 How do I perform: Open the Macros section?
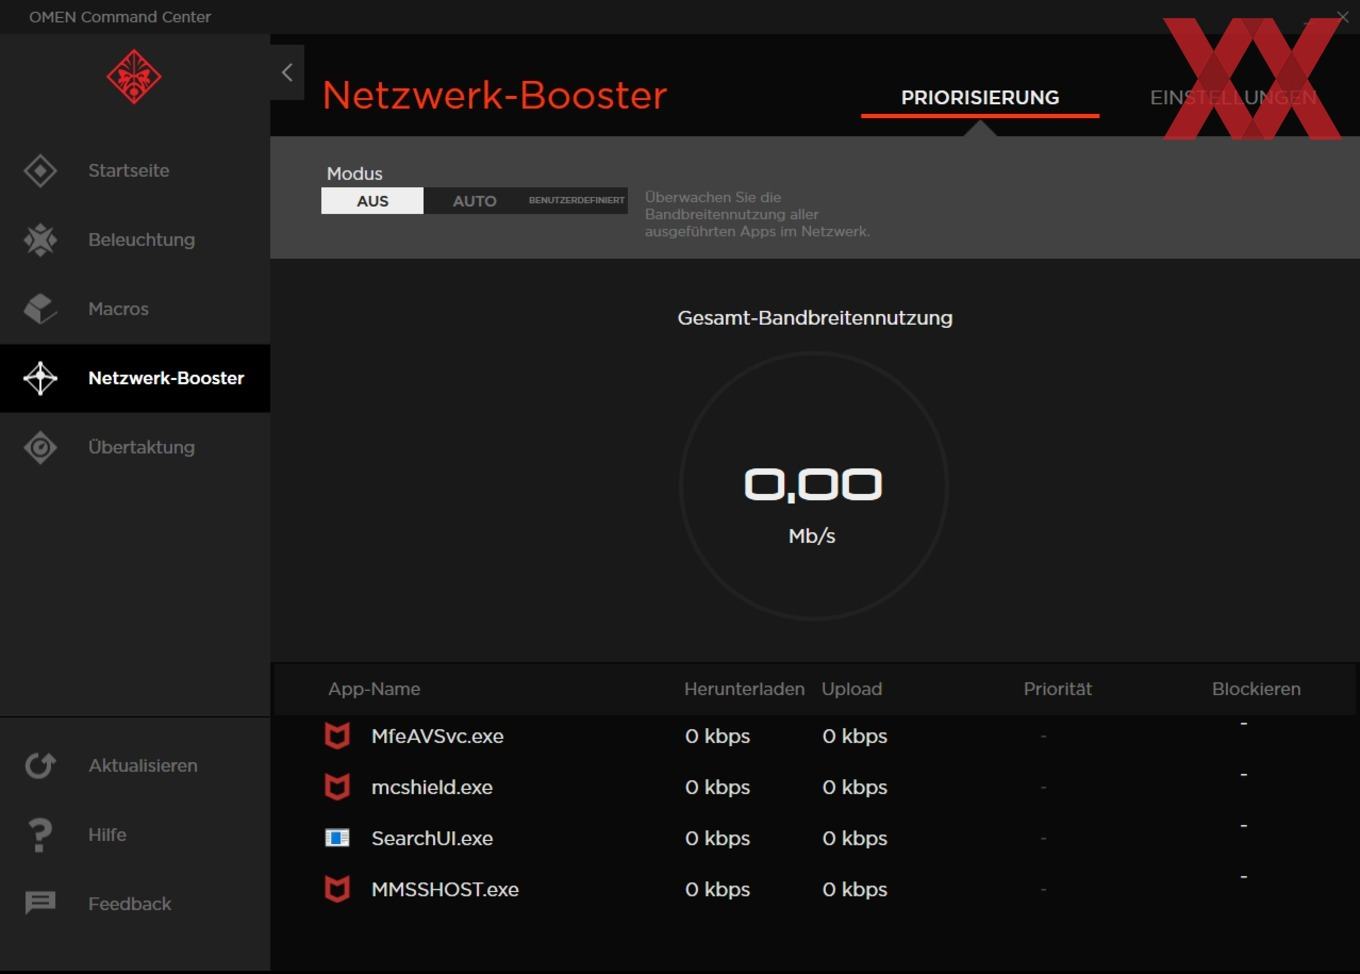[118, 309]
